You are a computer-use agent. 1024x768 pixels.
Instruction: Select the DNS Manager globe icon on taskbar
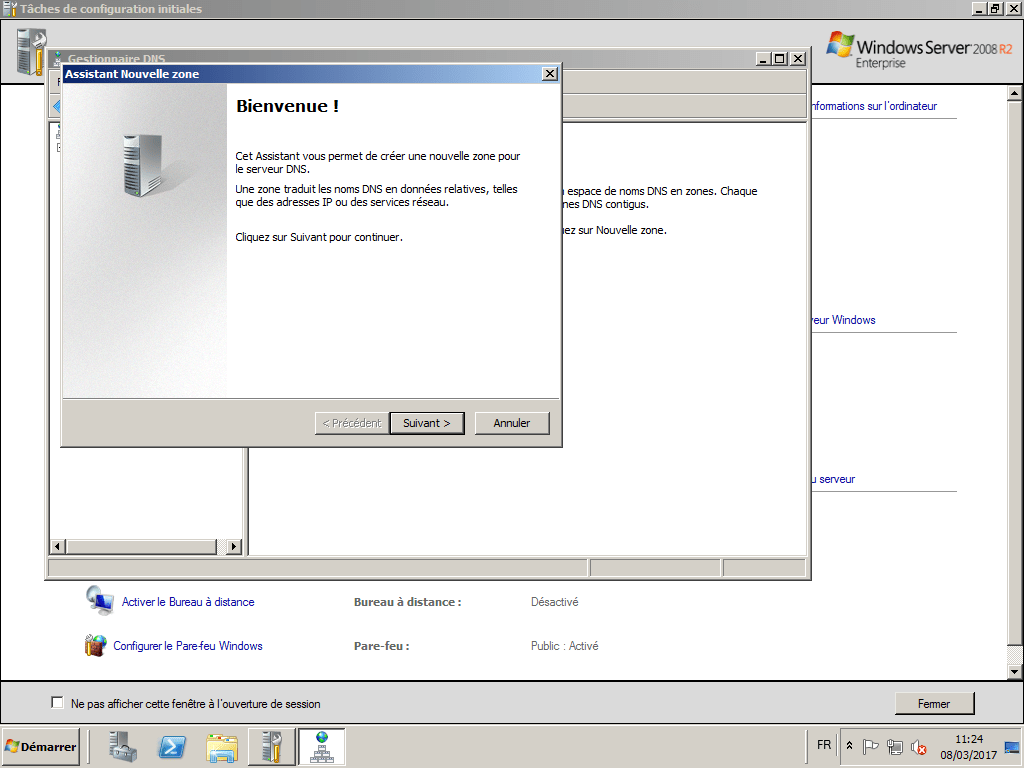click(321, 746)
